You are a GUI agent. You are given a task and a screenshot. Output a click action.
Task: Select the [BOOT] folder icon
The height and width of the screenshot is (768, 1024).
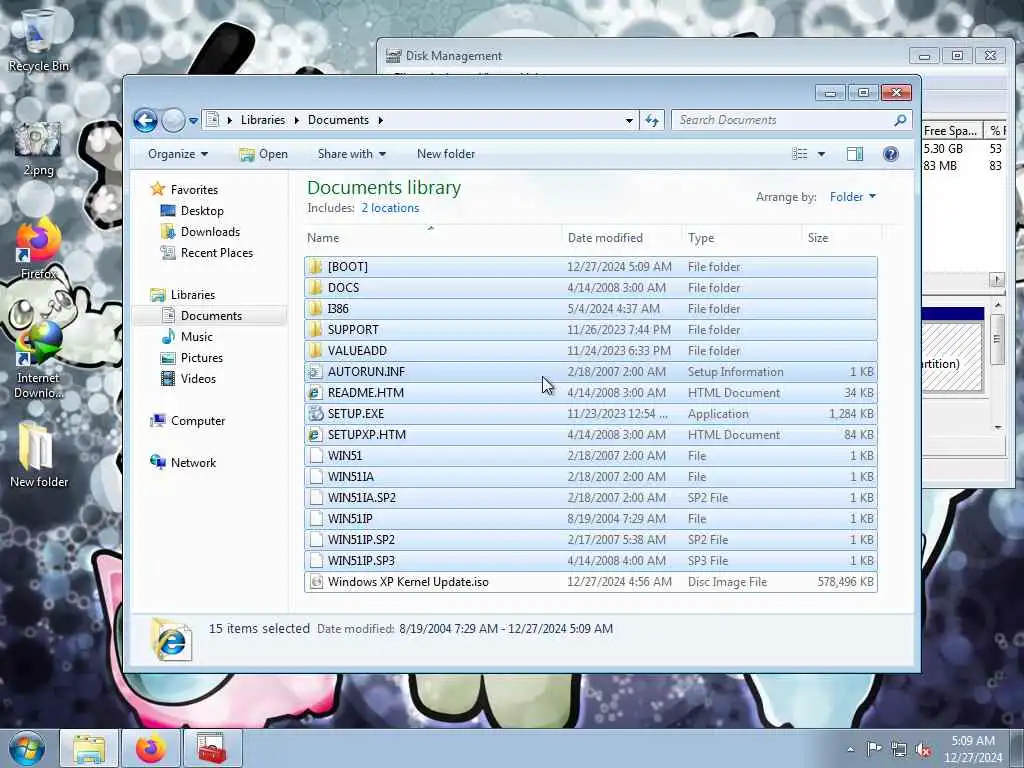click(x=316, y=266)
